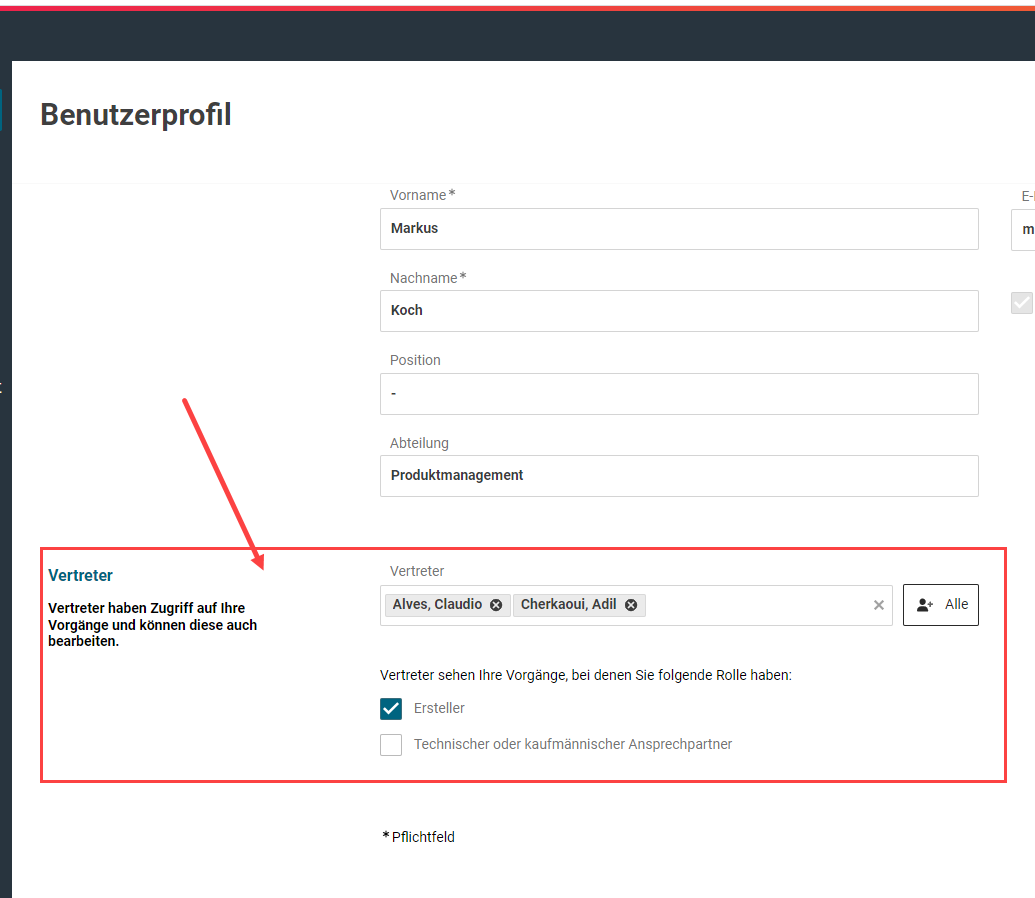Screen dimensions: 1035x898
Task: Enable Technischer oder kaufmännischer Ansprechpartner checkbox
Action: [391, 745]
